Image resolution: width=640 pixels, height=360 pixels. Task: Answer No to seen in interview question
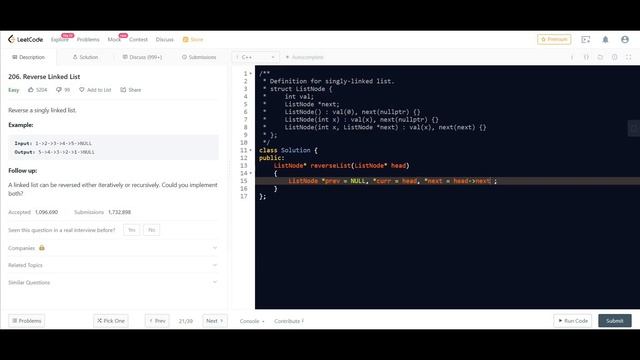pyautogui.click(x=151, y=230)
